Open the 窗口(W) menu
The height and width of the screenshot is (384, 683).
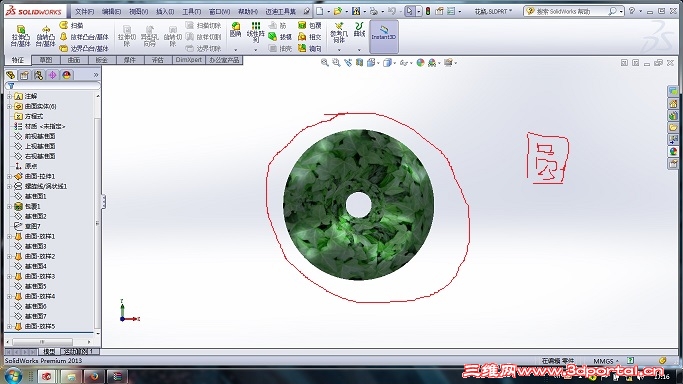pyautogui.click(x=220, y=11)
